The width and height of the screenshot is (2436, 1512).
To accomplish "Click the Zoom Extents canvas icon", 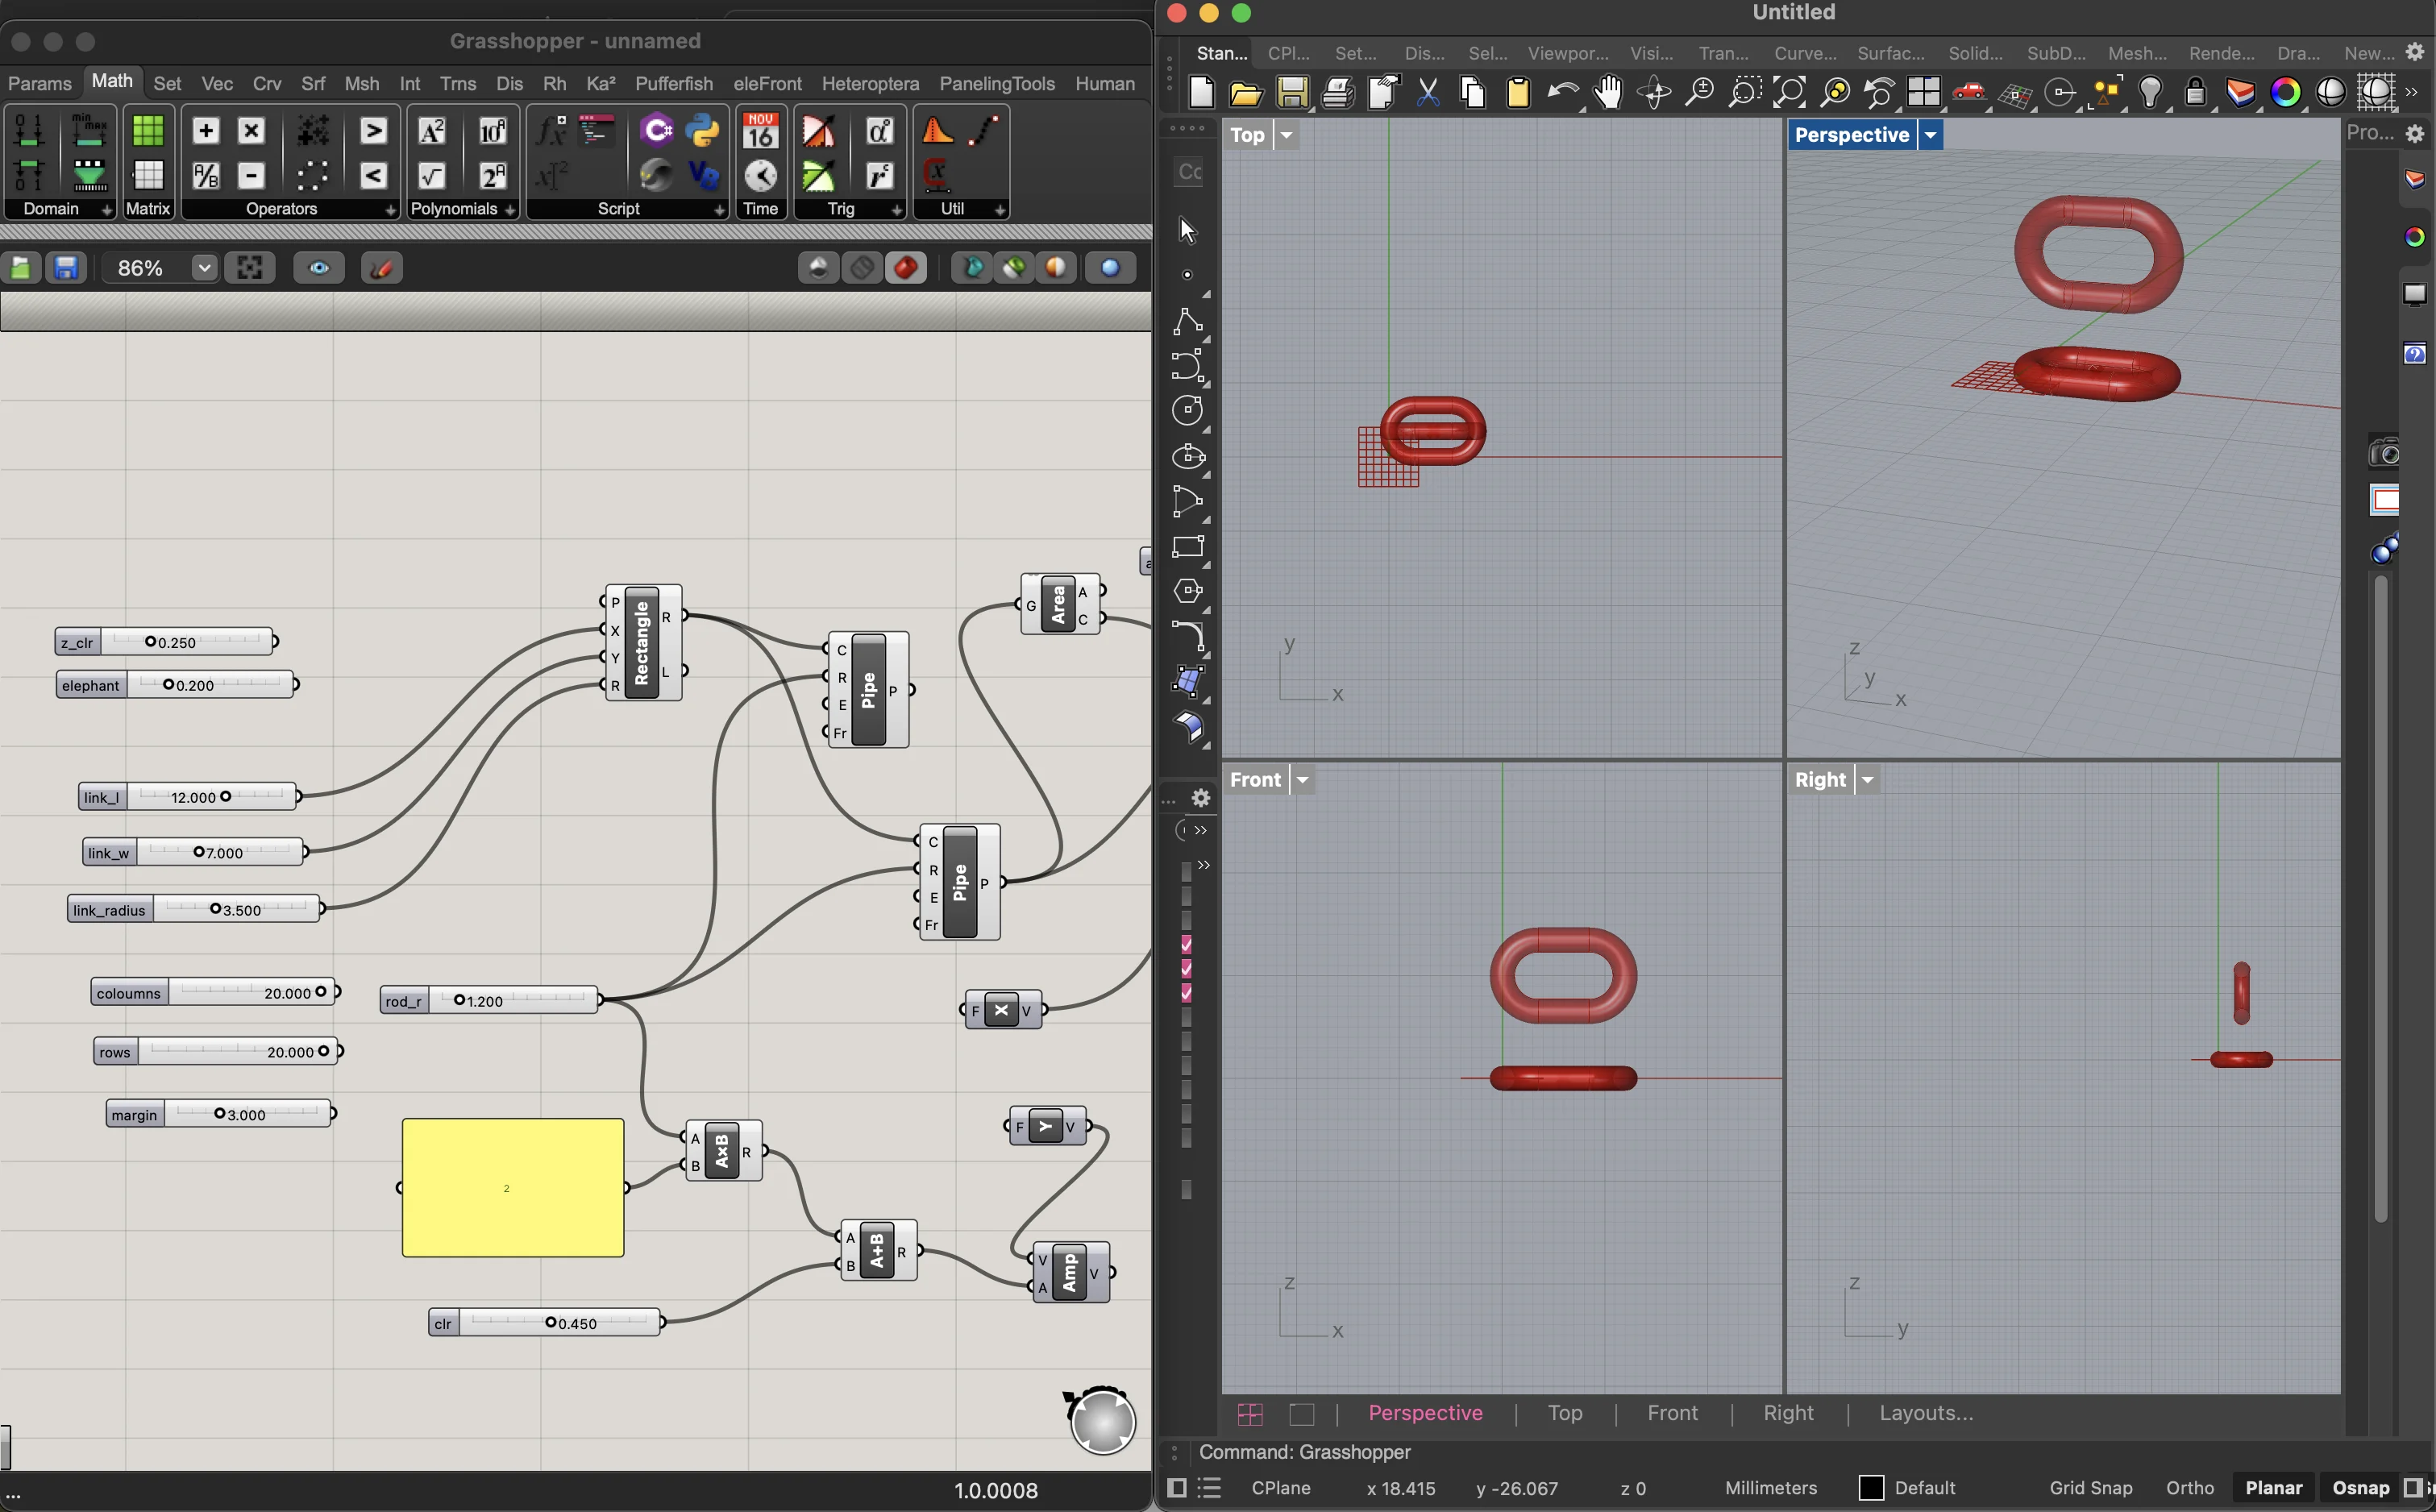I will tap(249, 268).
